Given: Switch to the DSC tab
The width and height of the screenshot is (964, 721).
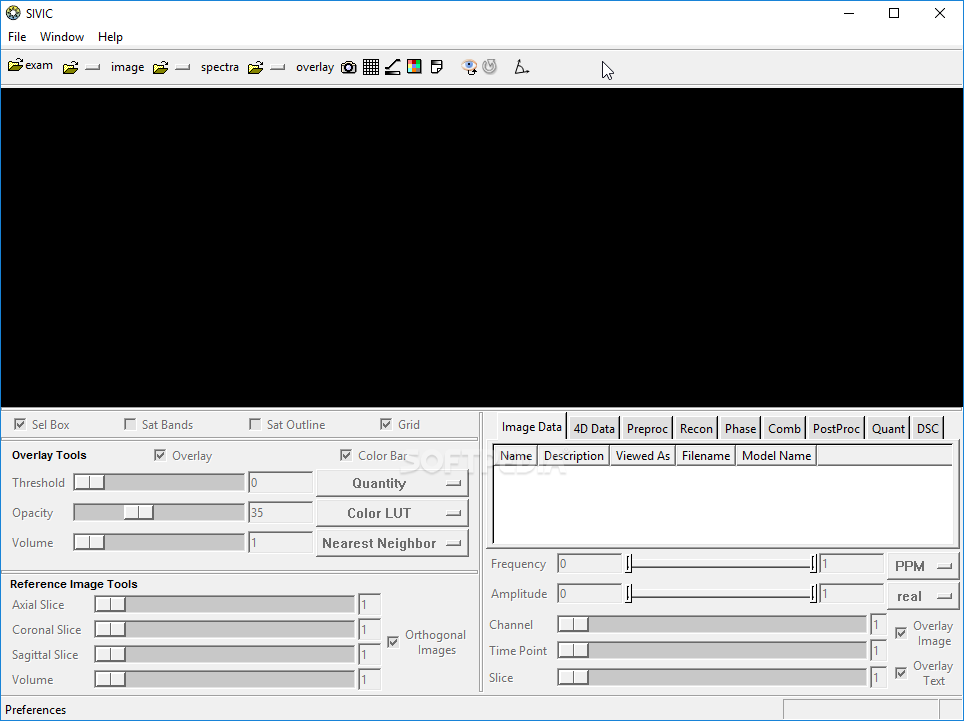Looking at the screenshot, I should pyautogui.click(x=928, y=428).
